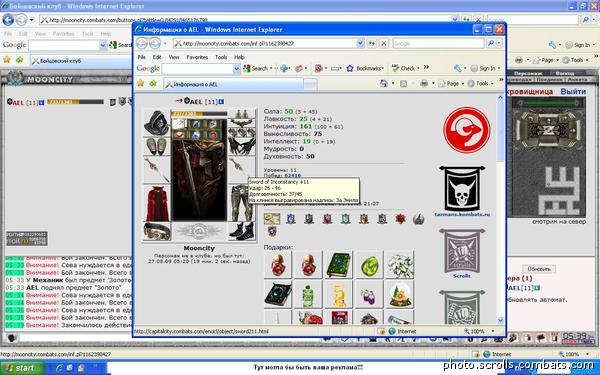The height and width of the screenshot is (375, 600).
Task: Click the black boots equipment slot
Action: coord(241,232)
